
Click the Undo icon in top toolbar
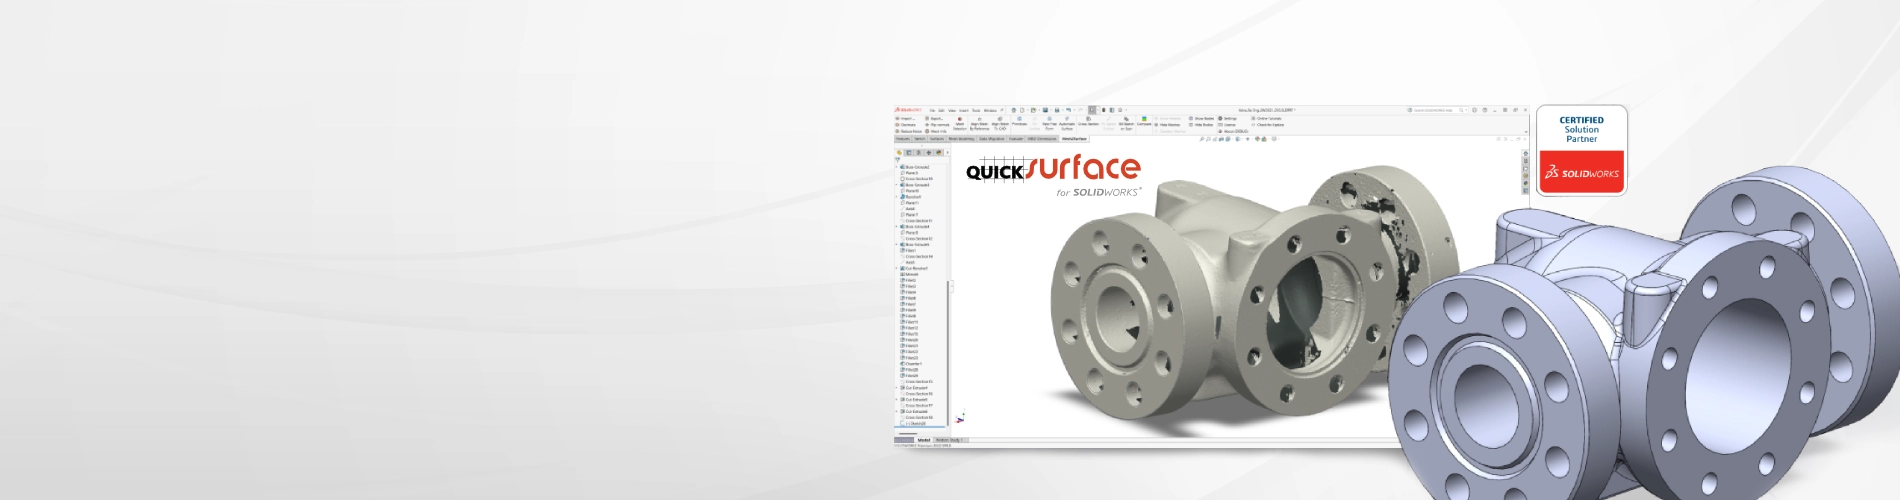click(x=1068, y=110)
